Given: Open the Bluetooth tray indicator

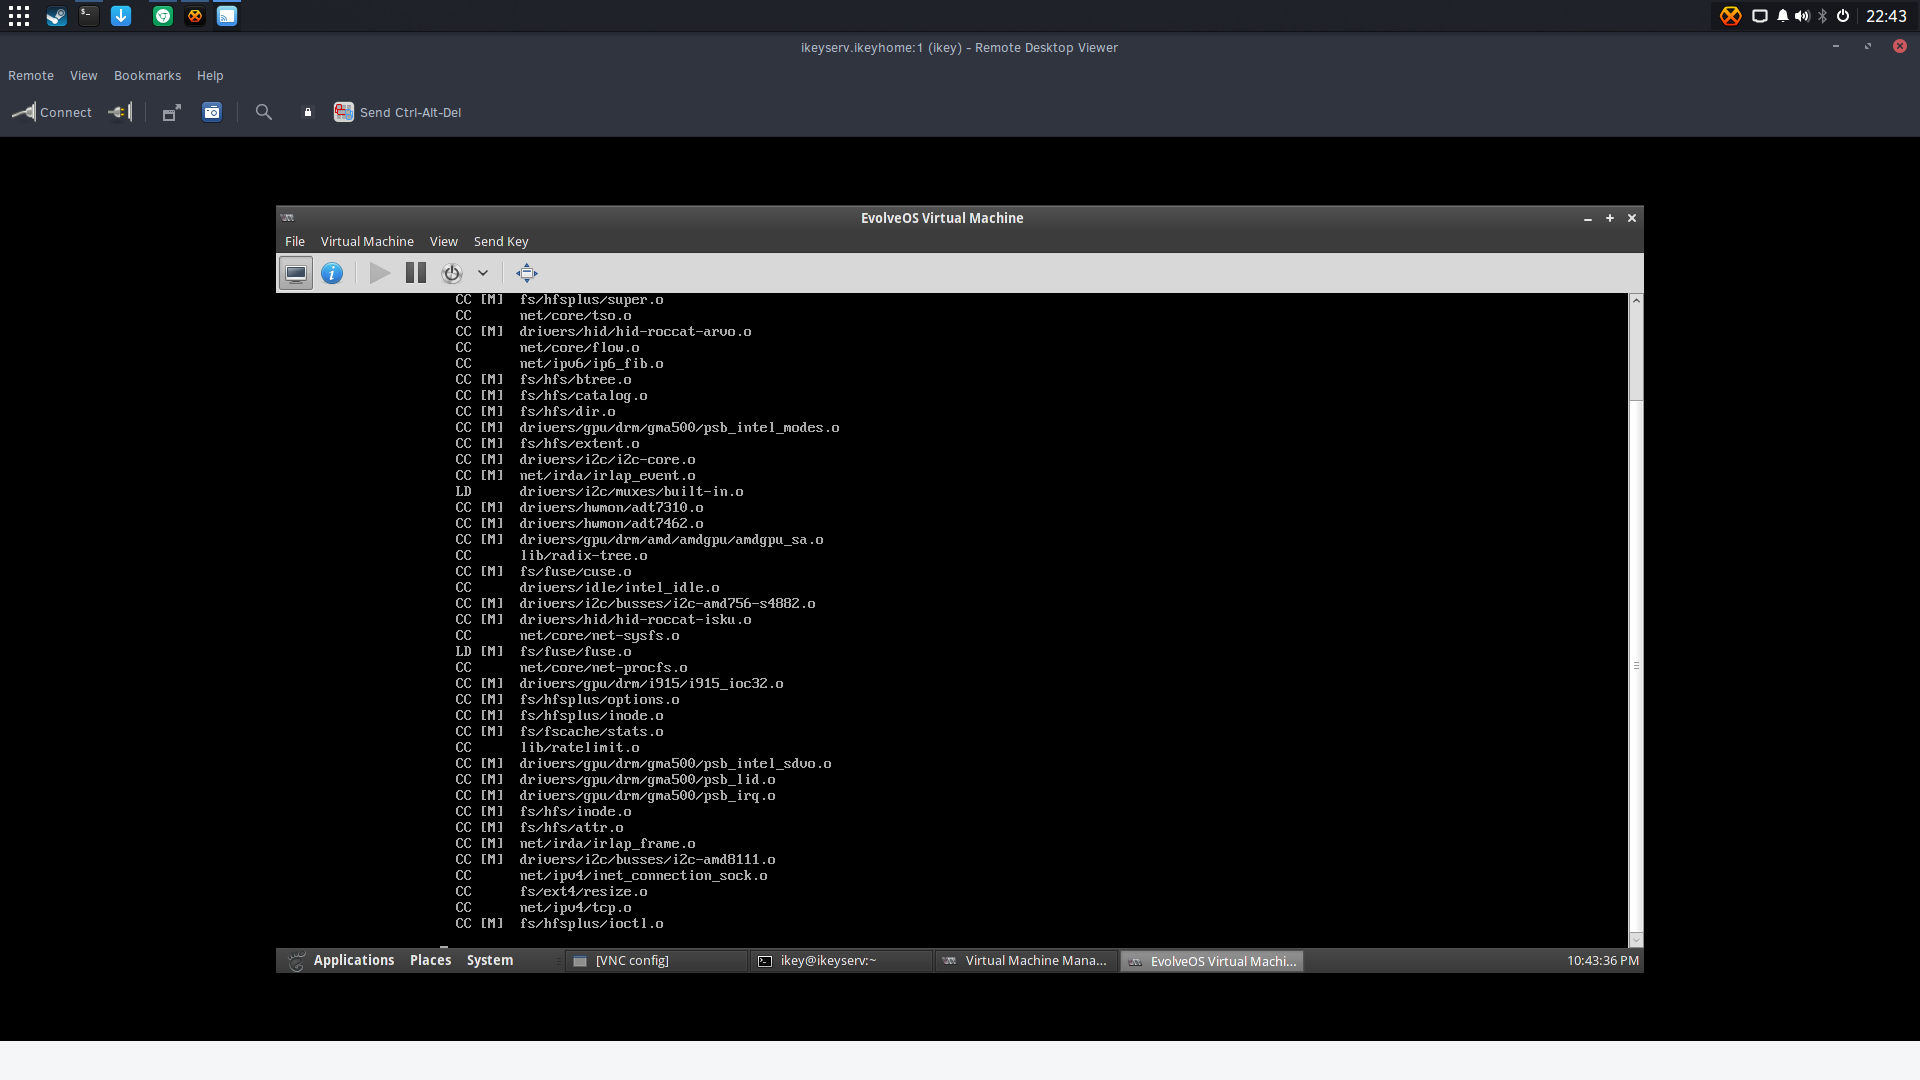Looking at the screenshot, I should click(1823, 16).
